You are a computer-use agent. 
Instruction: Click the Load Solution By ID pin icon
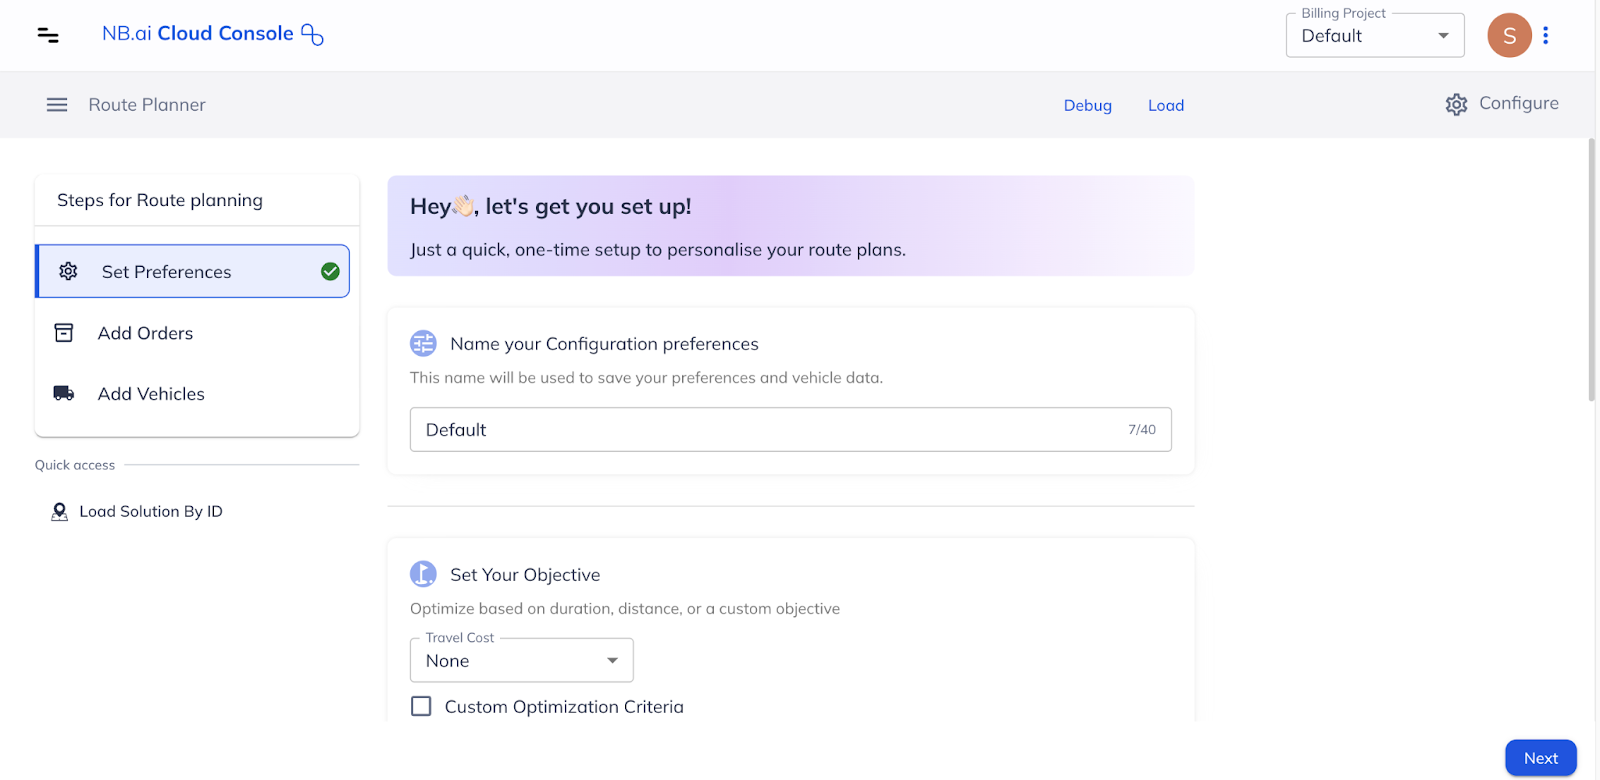pyautogui.click(x=59, y=512)
